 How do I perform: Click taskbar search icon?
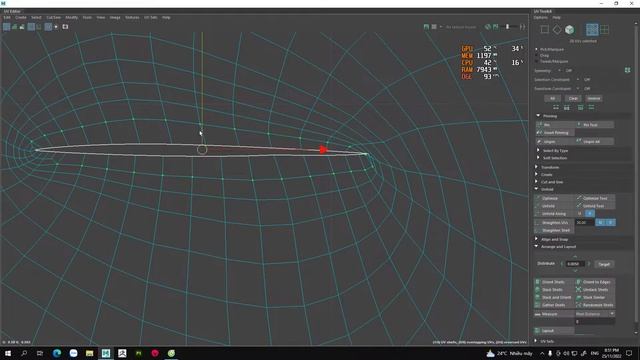24,353
